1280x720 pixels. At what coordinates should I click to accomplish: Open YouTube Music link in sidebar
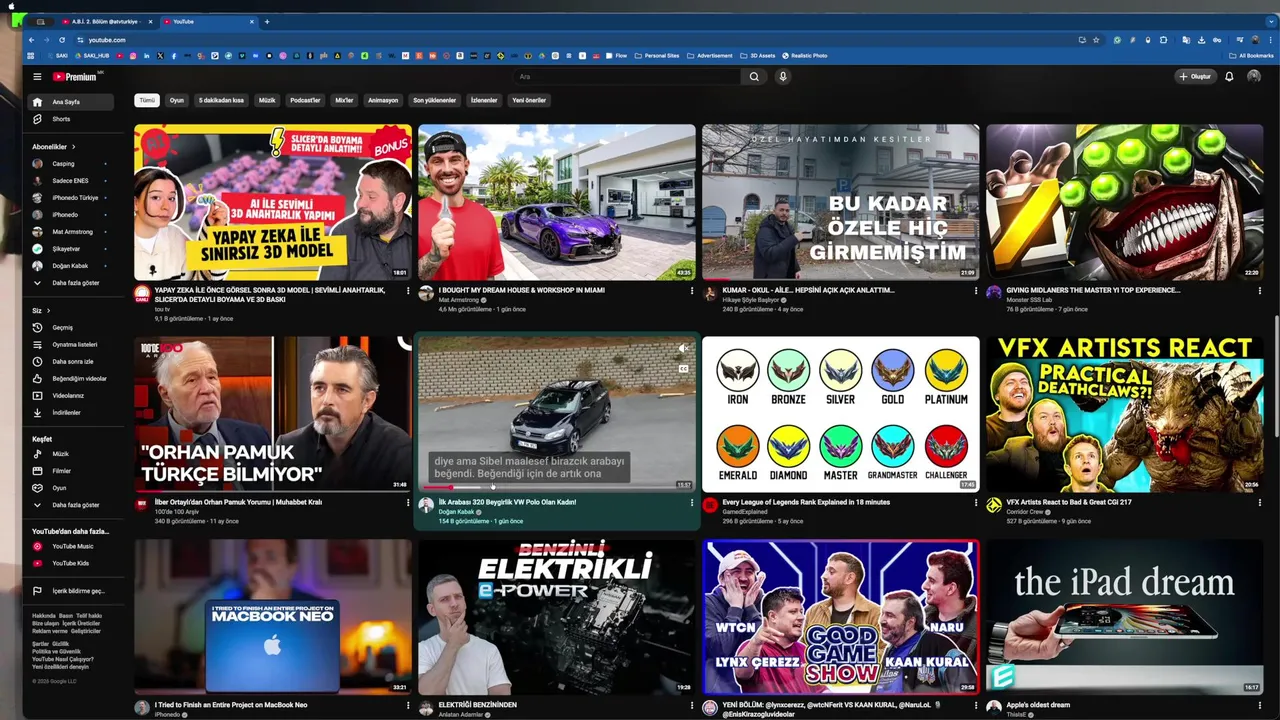click(x=72, y=546)
